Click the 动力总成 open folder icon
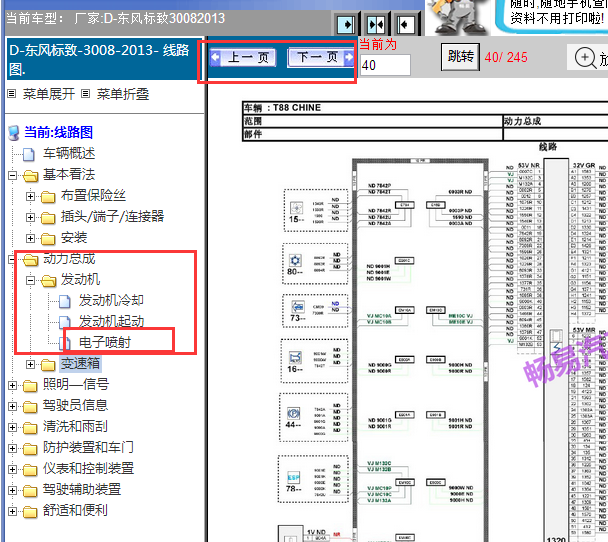The image size is (608, 542). [x=31, y=259]
